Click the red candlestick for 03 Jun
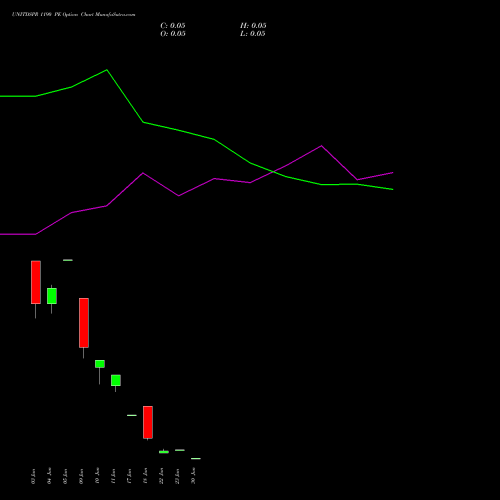This screenshot has height=500, width=500. point(36,282)
